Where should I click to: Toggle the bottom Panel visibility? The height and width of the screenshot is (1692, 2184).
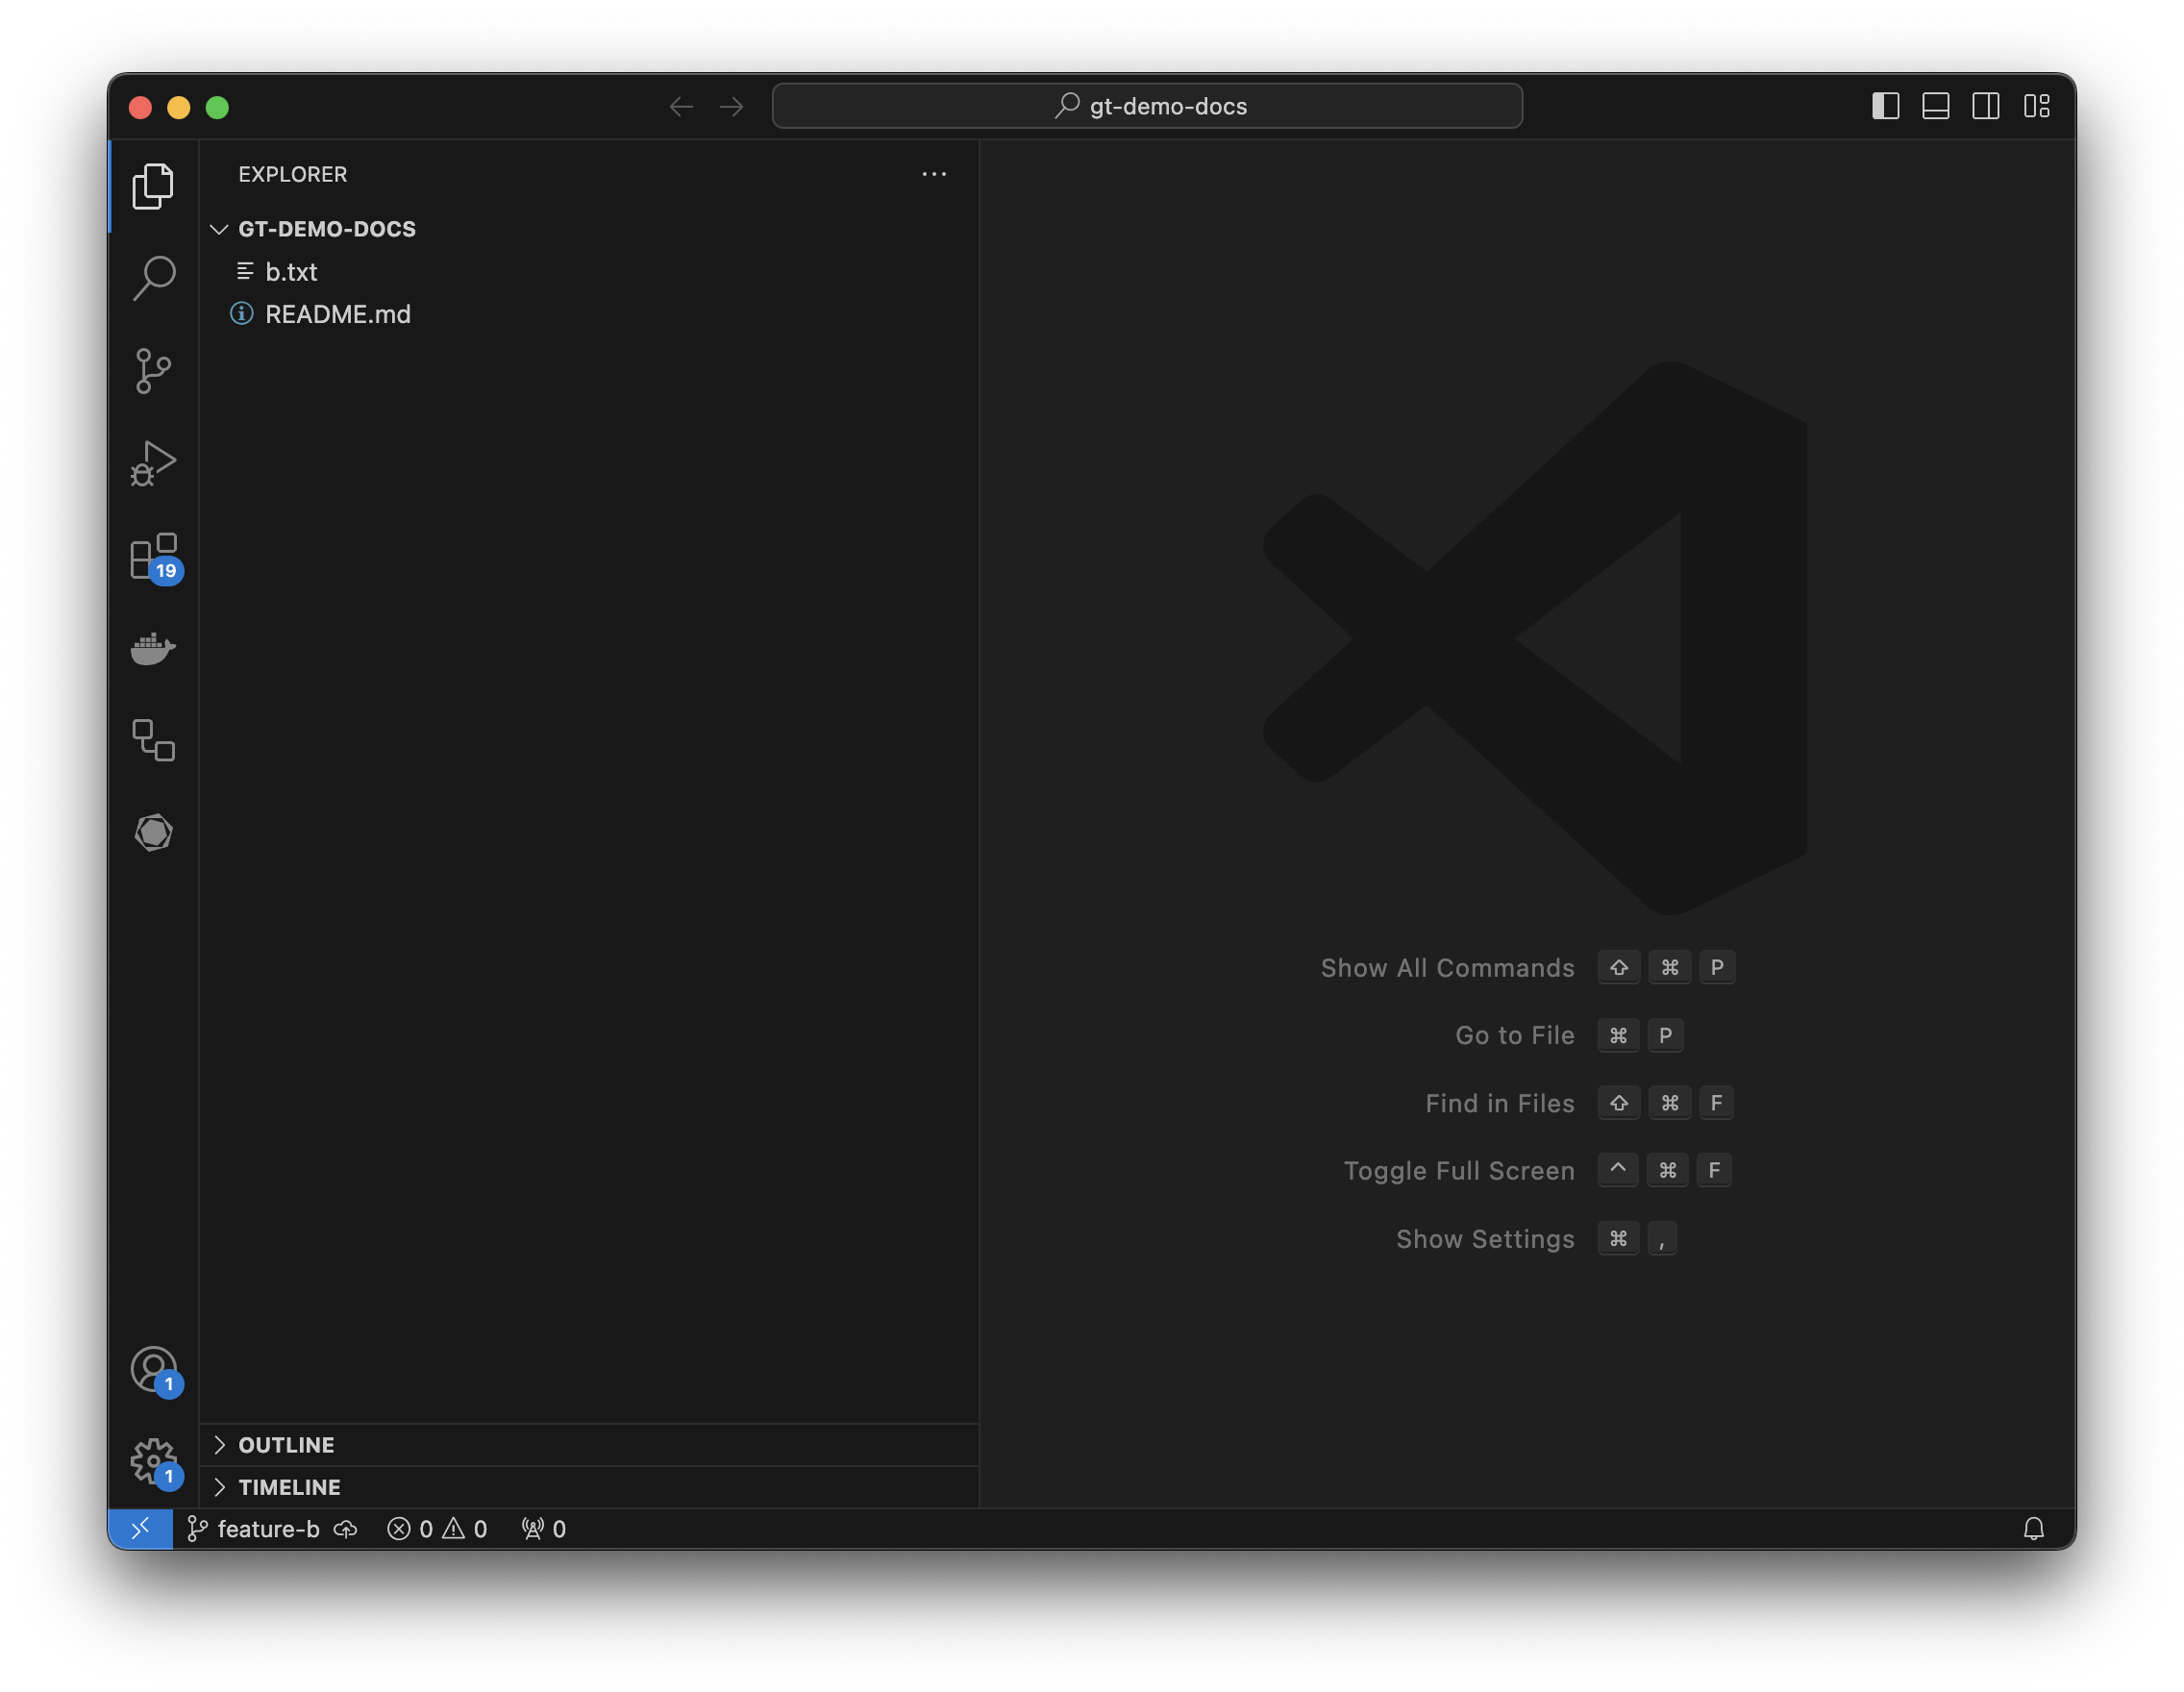click(1935, 106)
